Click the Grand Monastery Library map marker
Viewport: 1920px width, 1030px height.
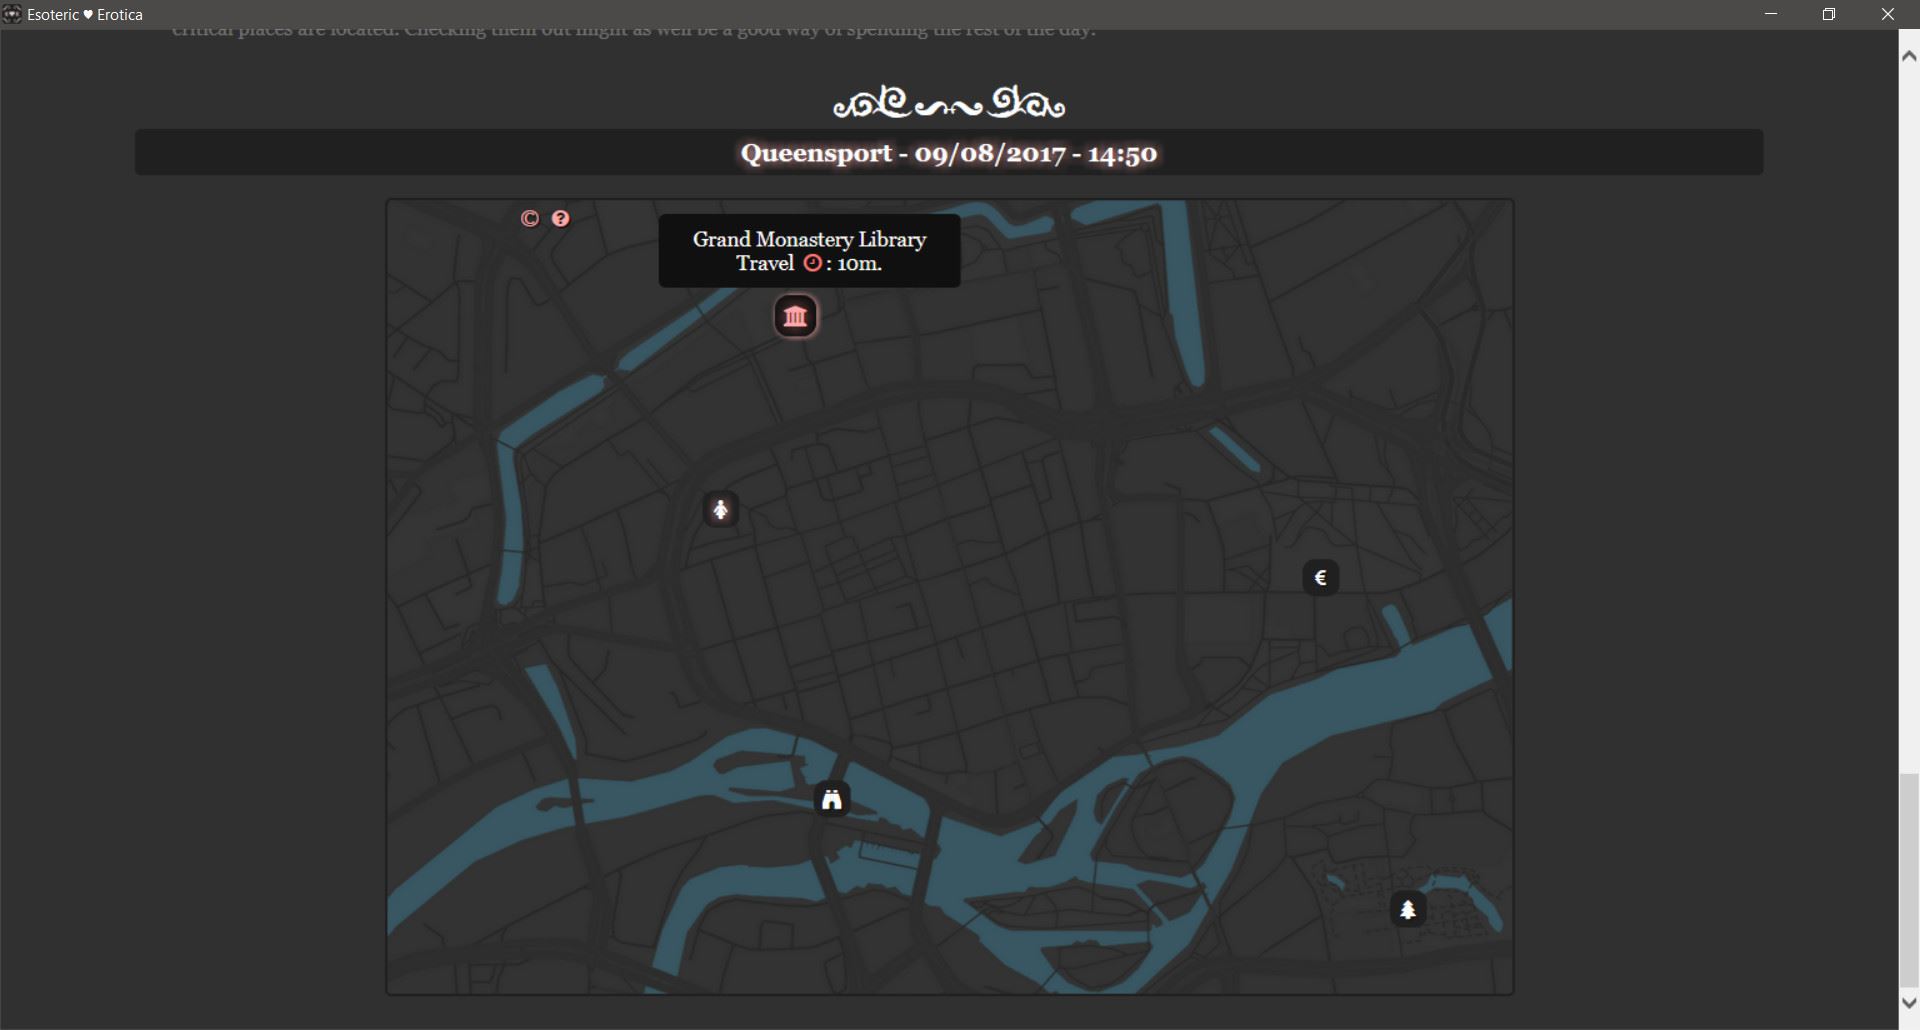click(795, 317)
